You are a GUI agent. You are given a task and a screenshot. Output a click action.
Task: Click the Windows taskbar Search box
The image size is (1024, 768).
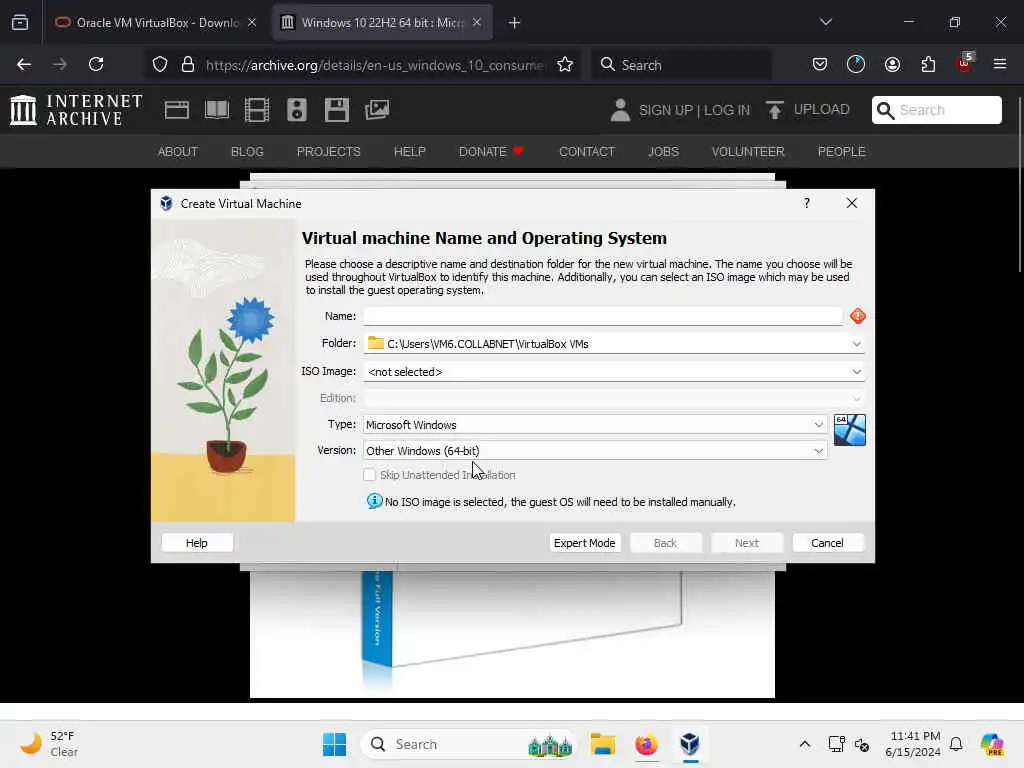468,744
